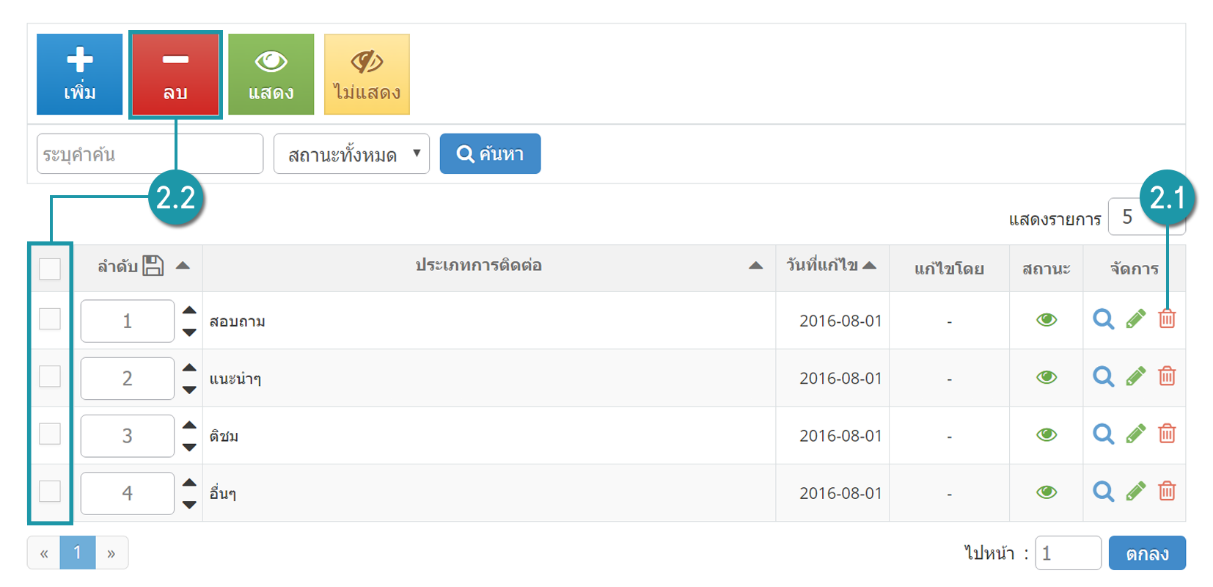Viewport: 1213px width, 587px height.
Task: Tick the checkbox for row อื่นๆ
Action: [x=50, y=491]
